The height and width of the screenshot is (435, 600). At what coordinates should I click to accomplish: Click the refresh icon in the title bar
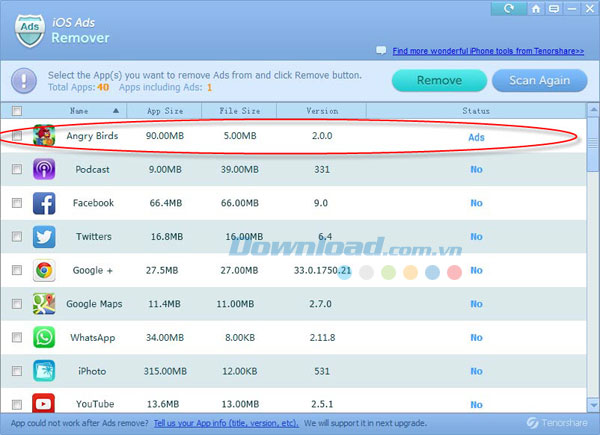[x=509, y=8]
